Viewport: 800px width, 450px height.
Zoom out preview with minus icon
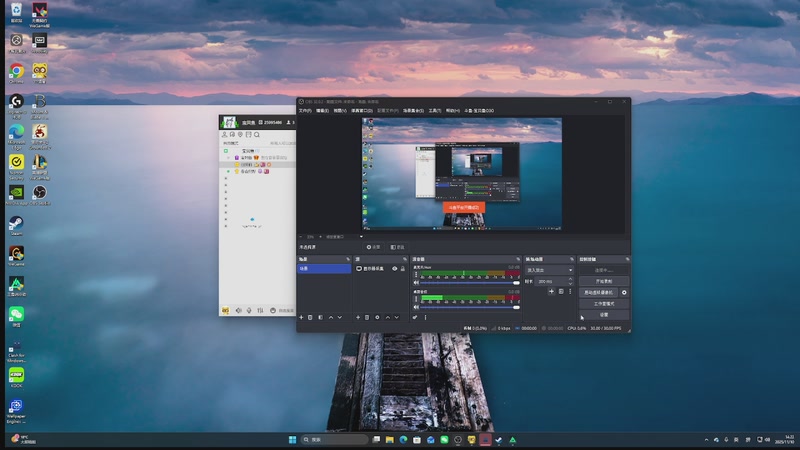coord(301,237)
